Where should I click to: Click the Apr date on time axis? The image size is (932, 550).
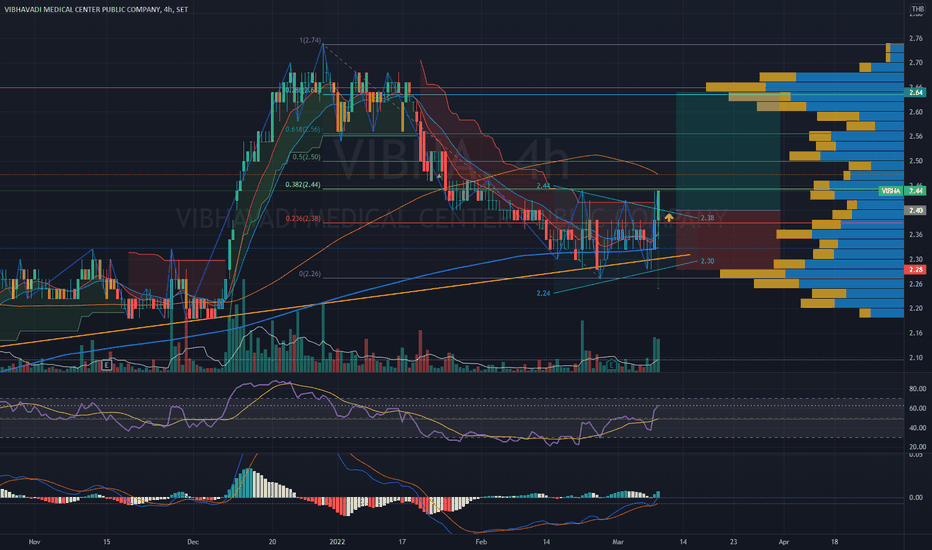tap(784, 542)
